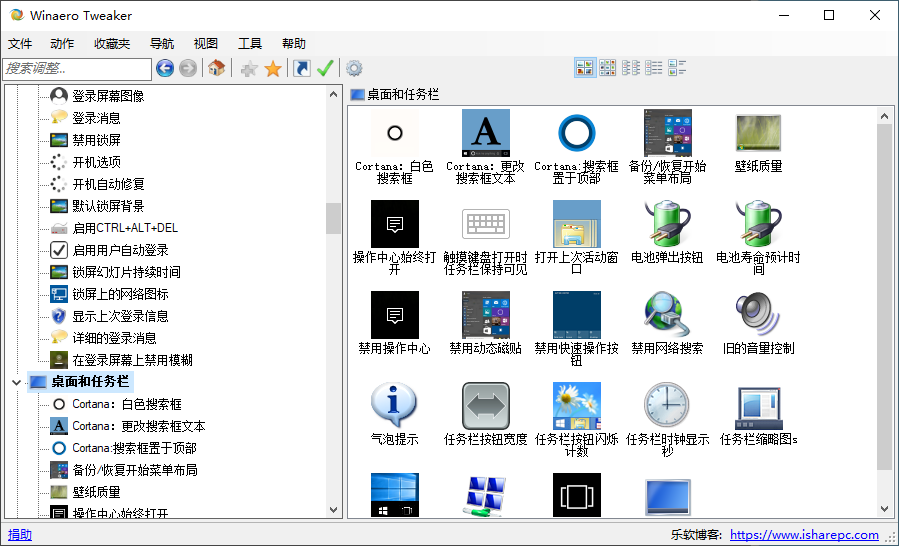Viewport: 899px width, 546px height.
Task: Open the 备份/恢复开始菜单布局 tile
Action: pos(667,147)
